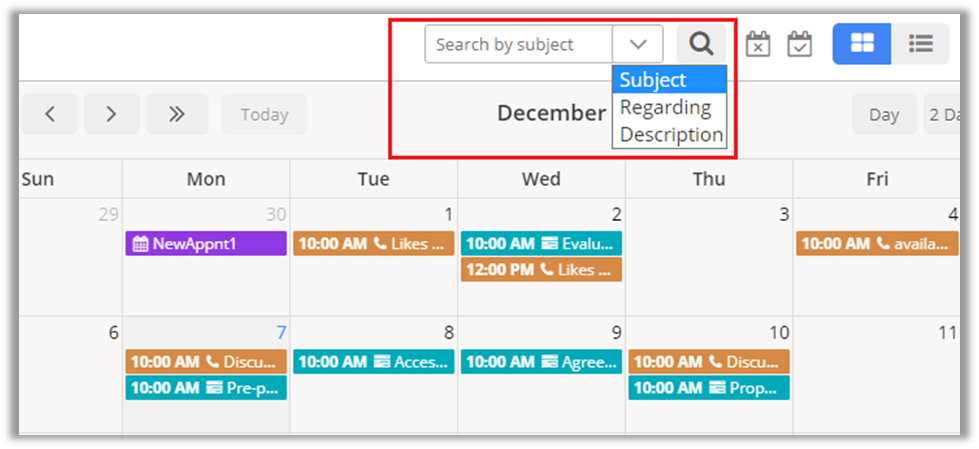Select Subject option in dropdown
Image resolution: width=979 pixels, height=449 pixels.
[668, 80]
